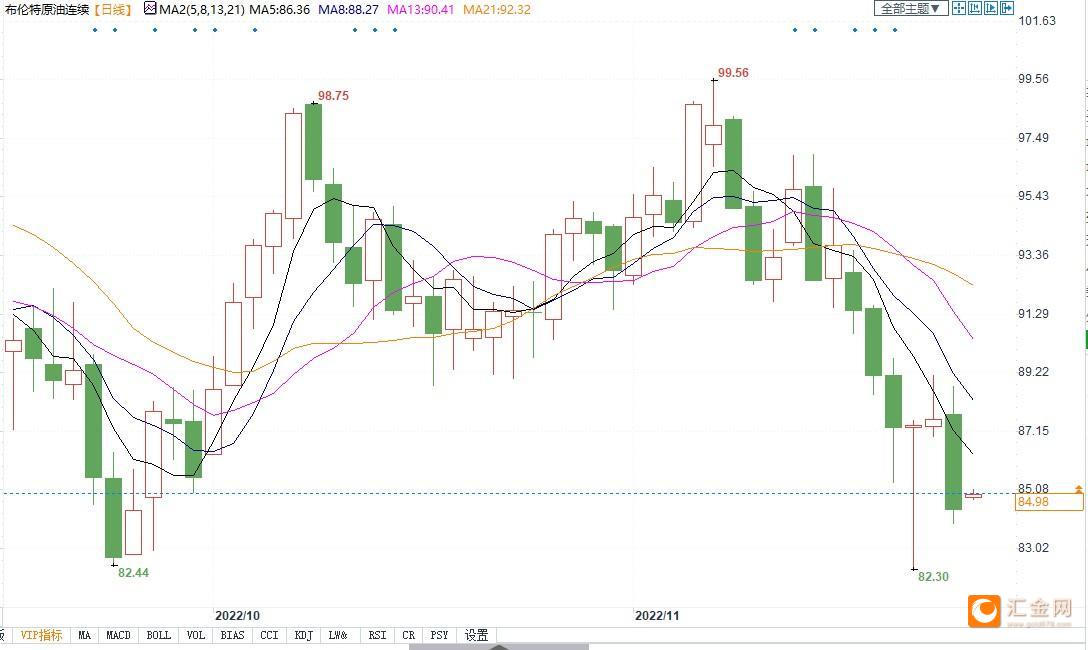This screenshot has width=1088, height=650.
Task: Select the LW& indicator tab
Action: (339, 635)
